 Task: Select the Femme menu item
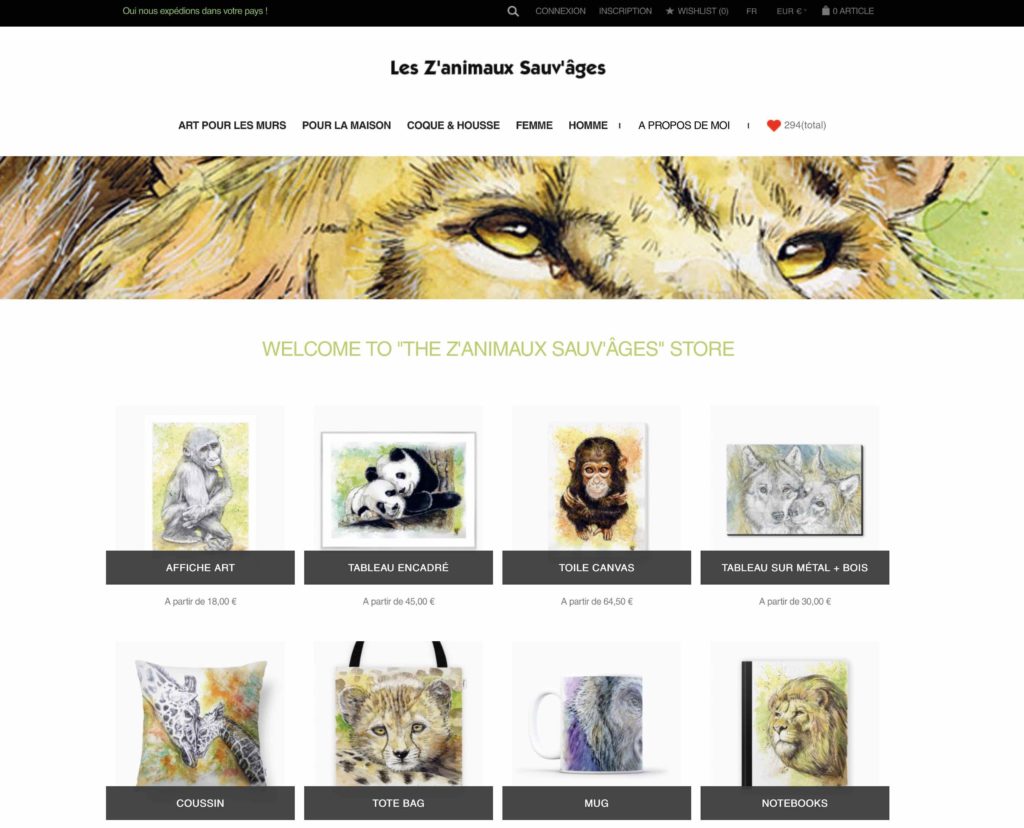[x=534, y=125]
